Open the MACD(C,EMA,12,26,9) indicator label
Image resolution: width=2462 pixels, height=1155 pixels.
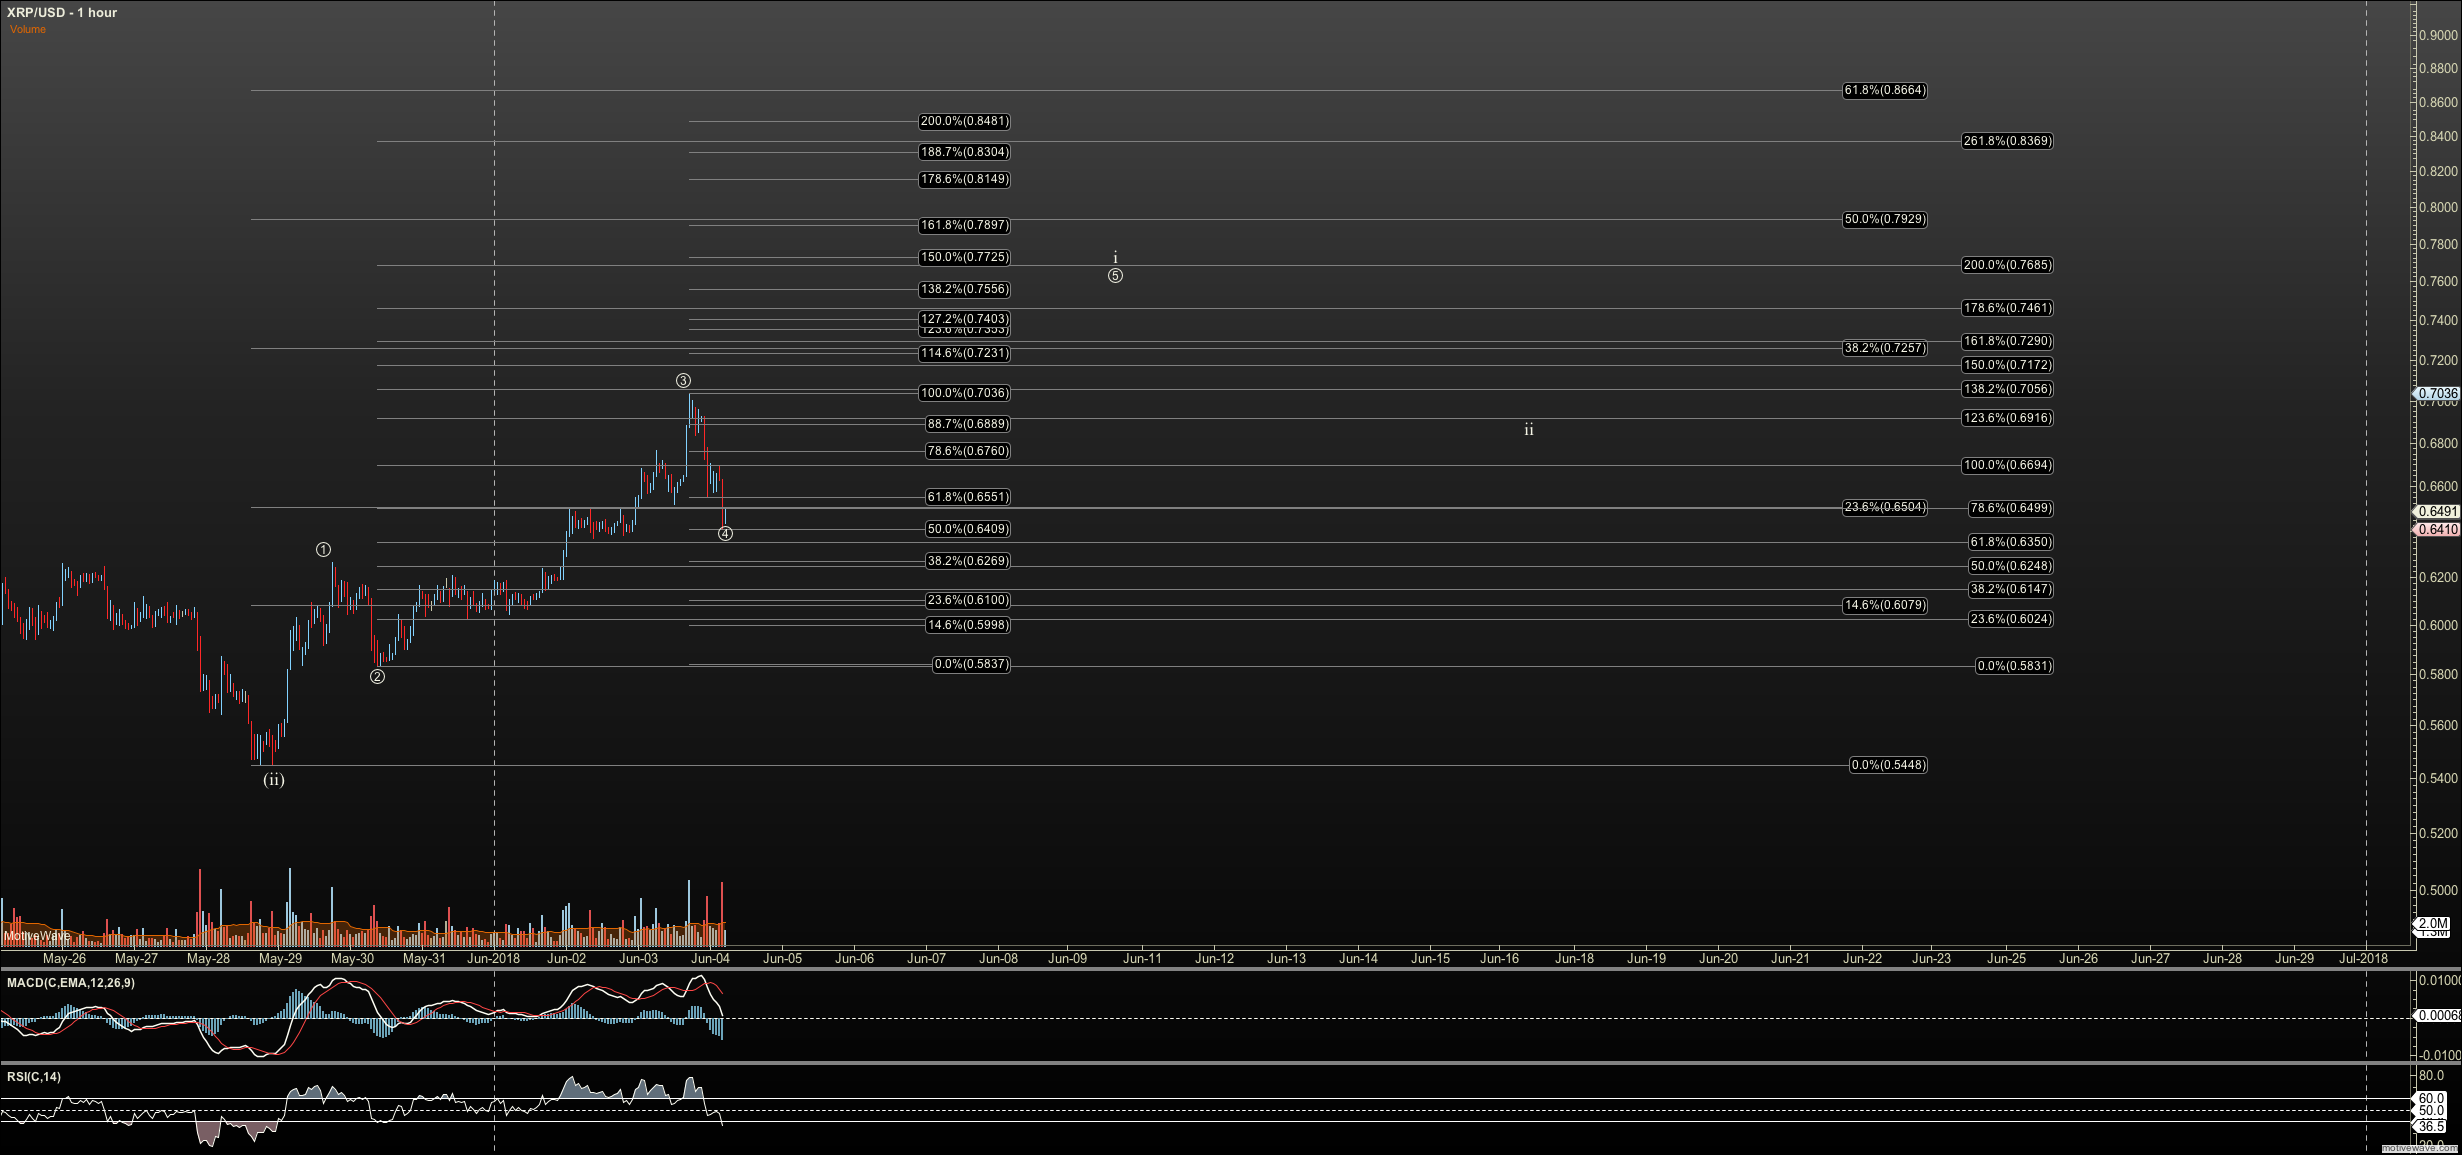[x=71, y=983]
